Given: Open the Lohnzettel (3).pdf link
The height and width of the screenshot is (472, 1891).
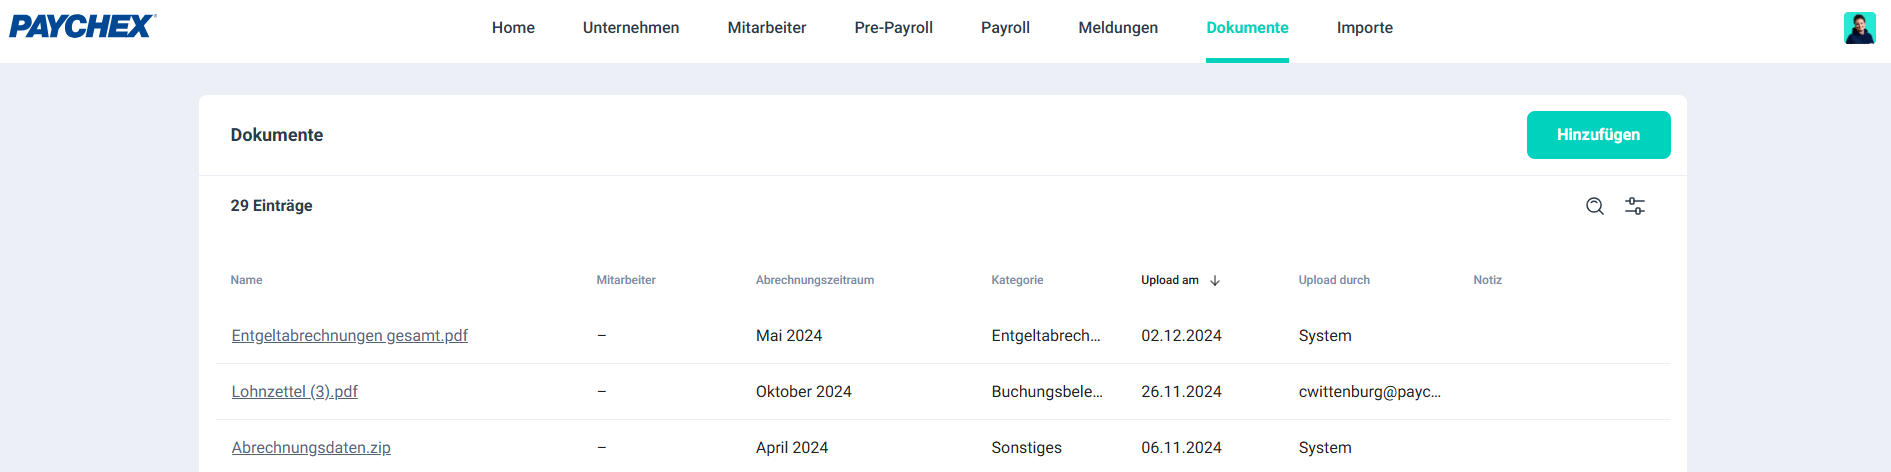Looking at the screenshot, I should [x=295, y=392].
